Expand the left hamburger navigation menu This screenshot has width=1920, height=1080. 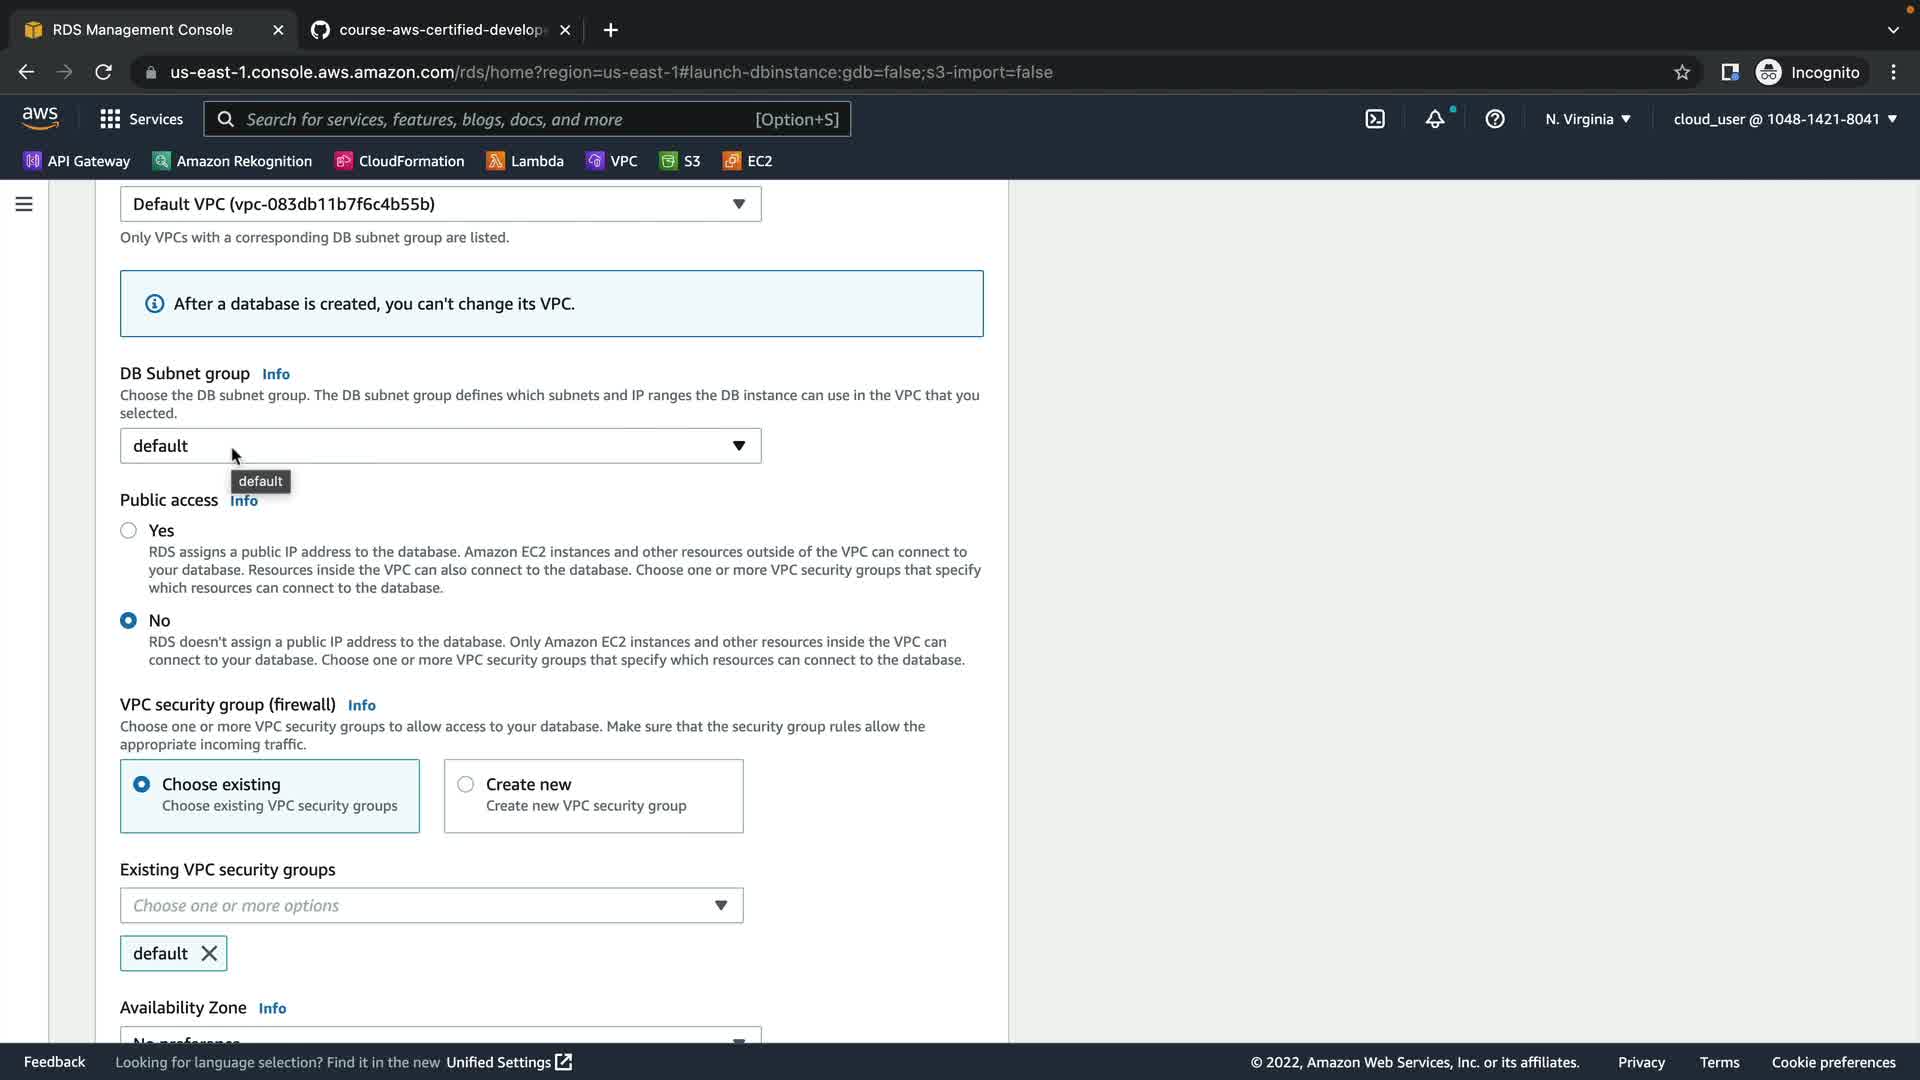coord(24,204)
